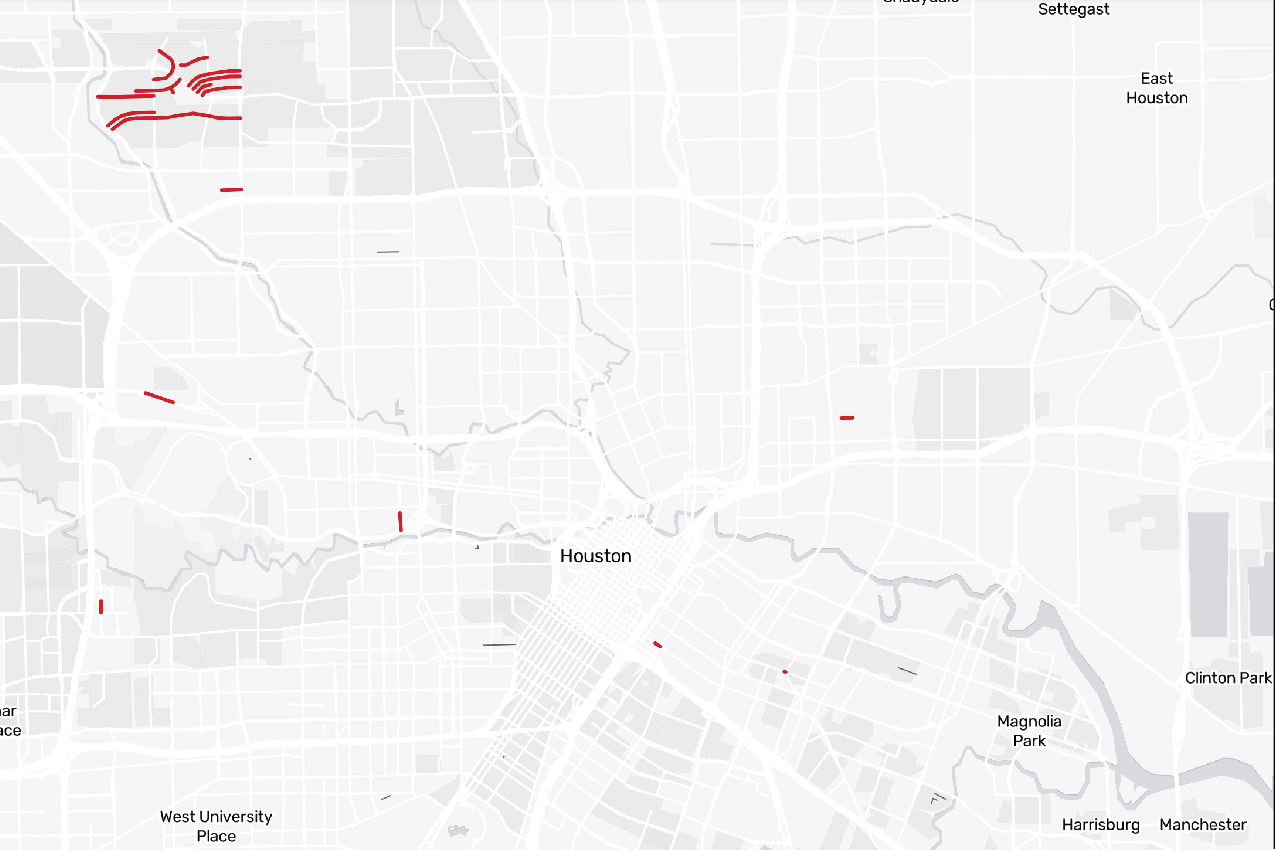Select the Manchester label

1201,825
